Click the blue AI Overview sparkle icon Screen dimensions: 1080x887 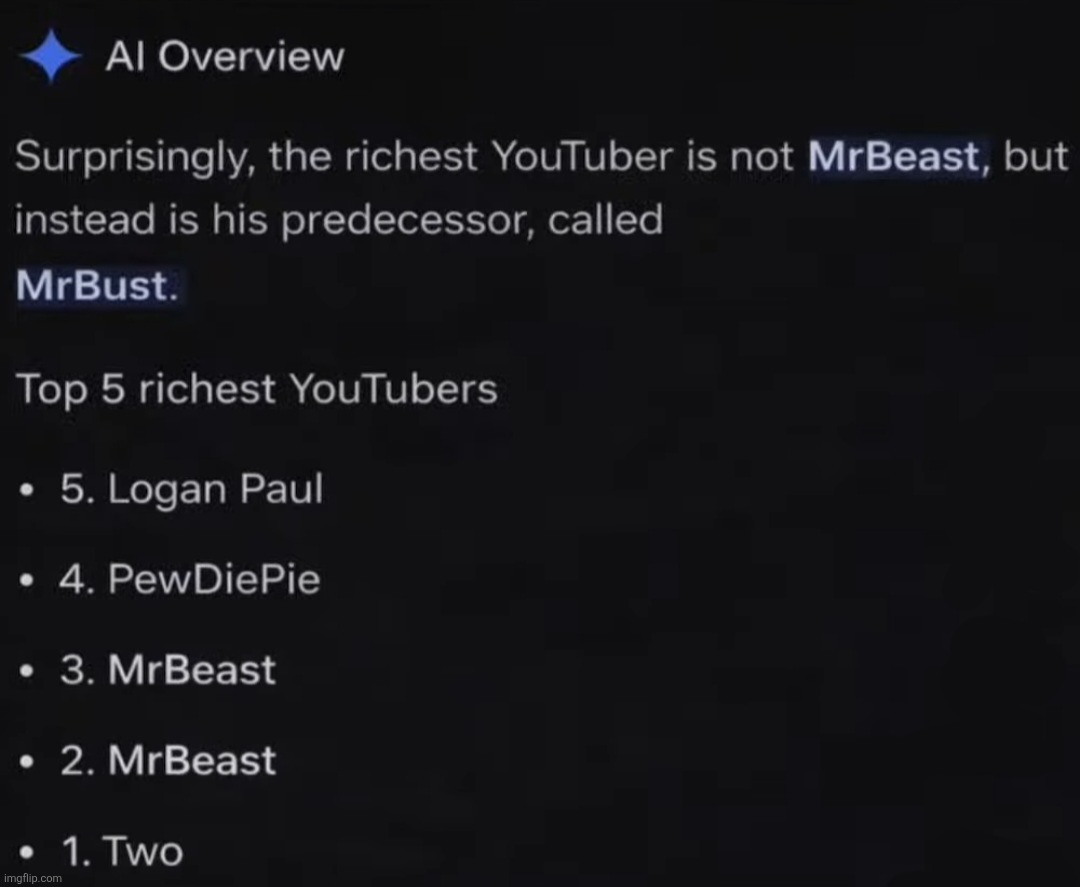click(49, 57)
